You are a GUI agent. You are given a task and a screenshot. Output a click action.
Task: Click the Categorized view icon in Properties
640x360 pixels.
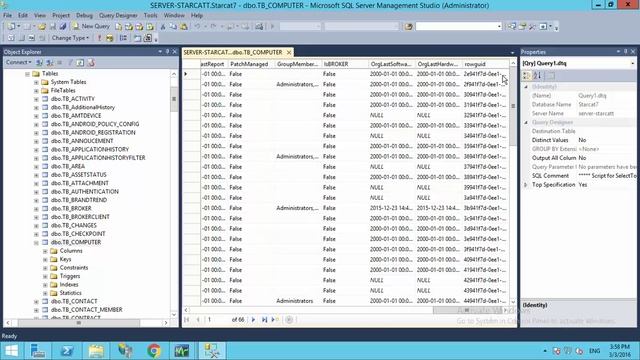tap(527, 76)
